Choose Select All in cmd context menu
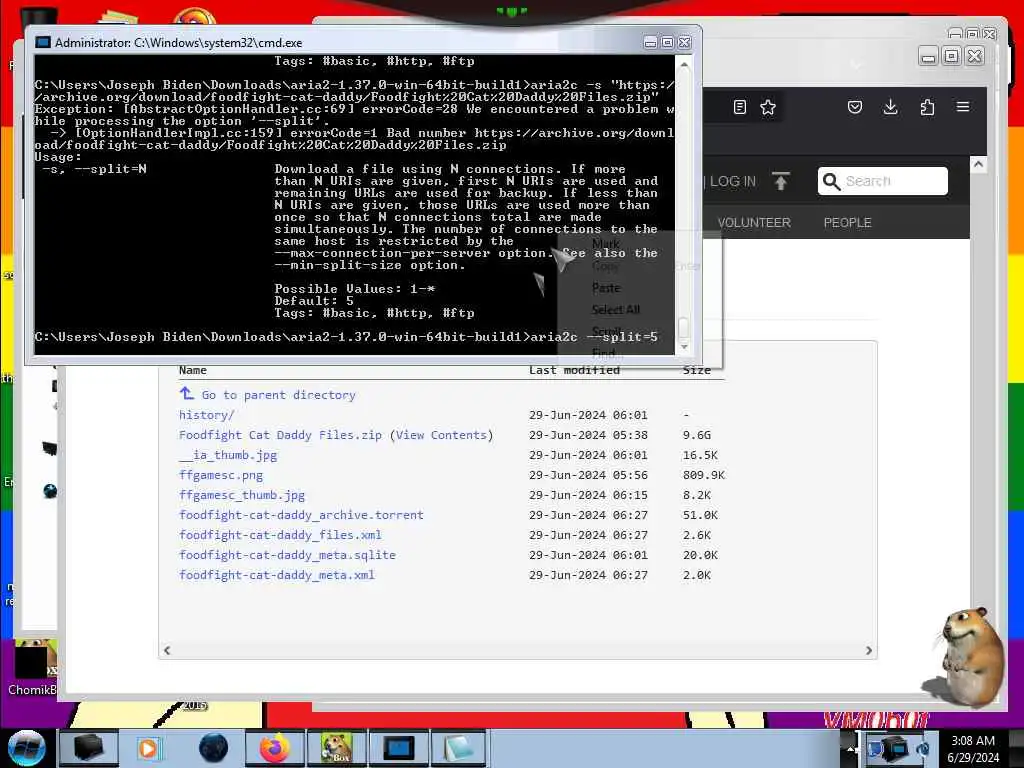This screenshot has height=768, width=1024. click(x=616, y=310)
